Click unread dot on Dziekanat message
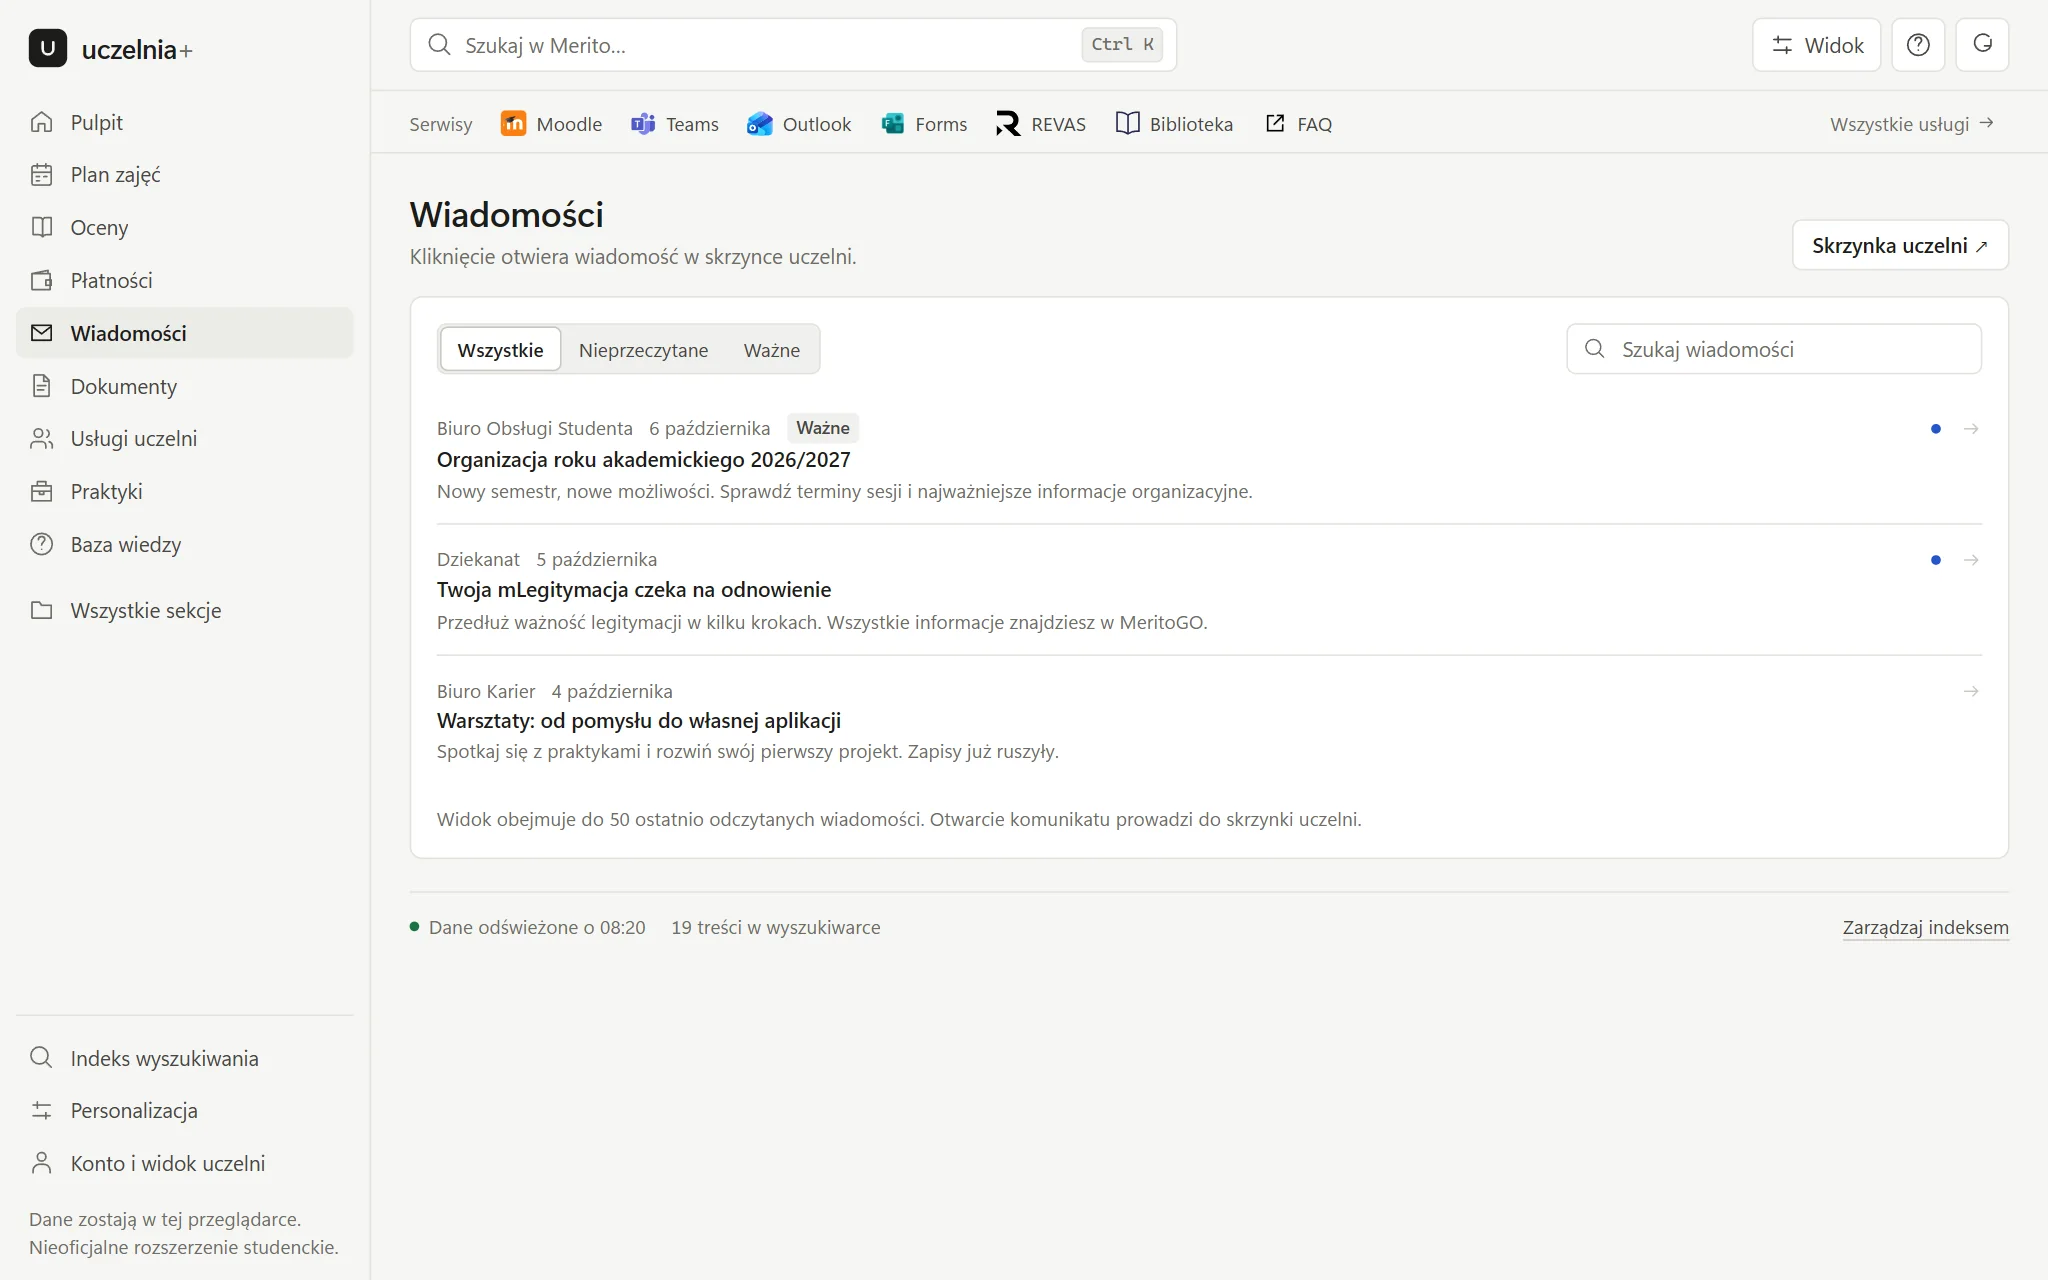 (1936, 560)
